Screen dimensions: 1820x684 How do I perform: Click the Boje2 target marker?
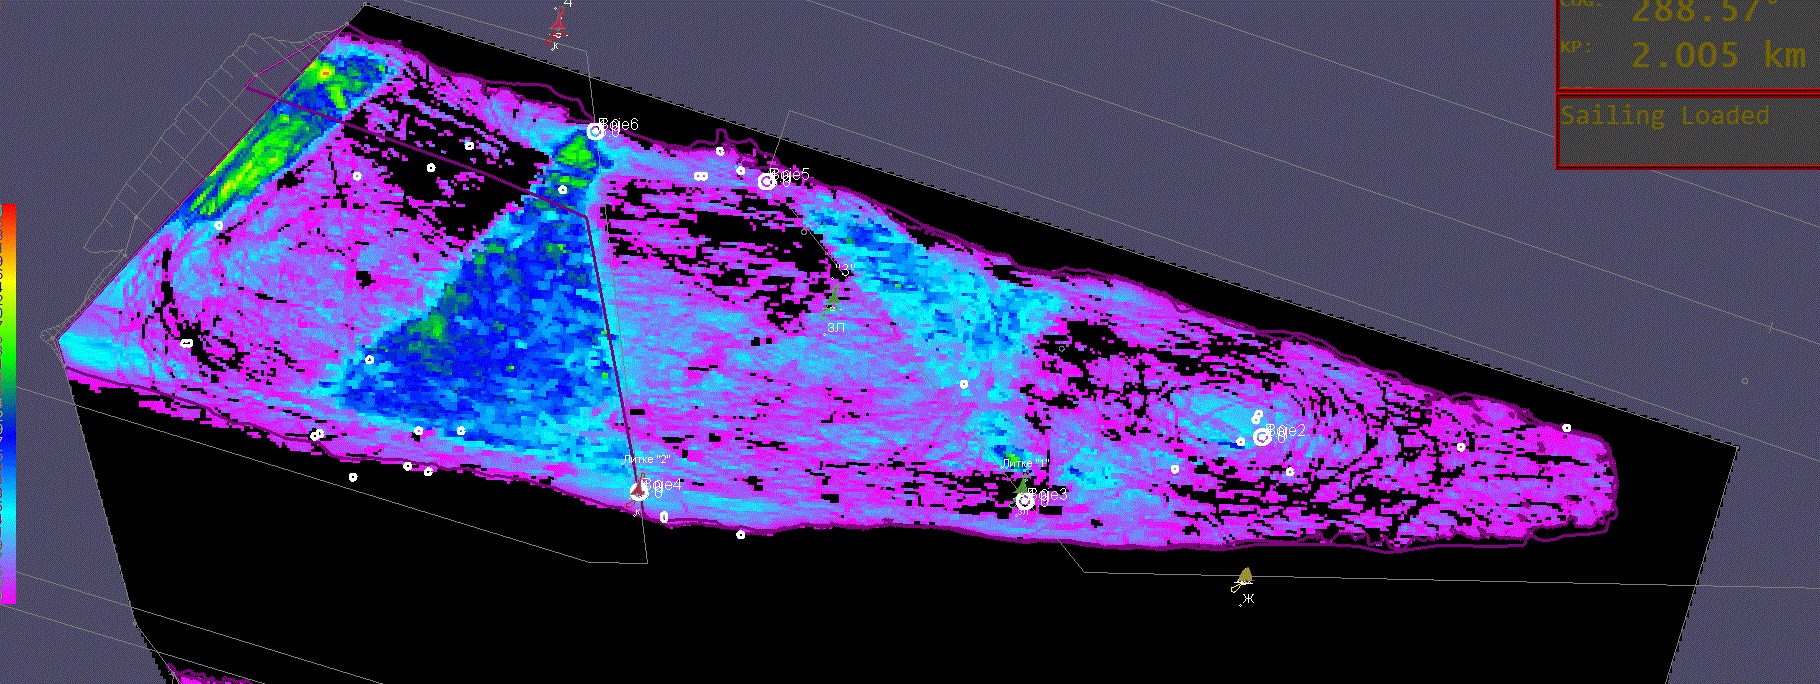pos(1262,437)
